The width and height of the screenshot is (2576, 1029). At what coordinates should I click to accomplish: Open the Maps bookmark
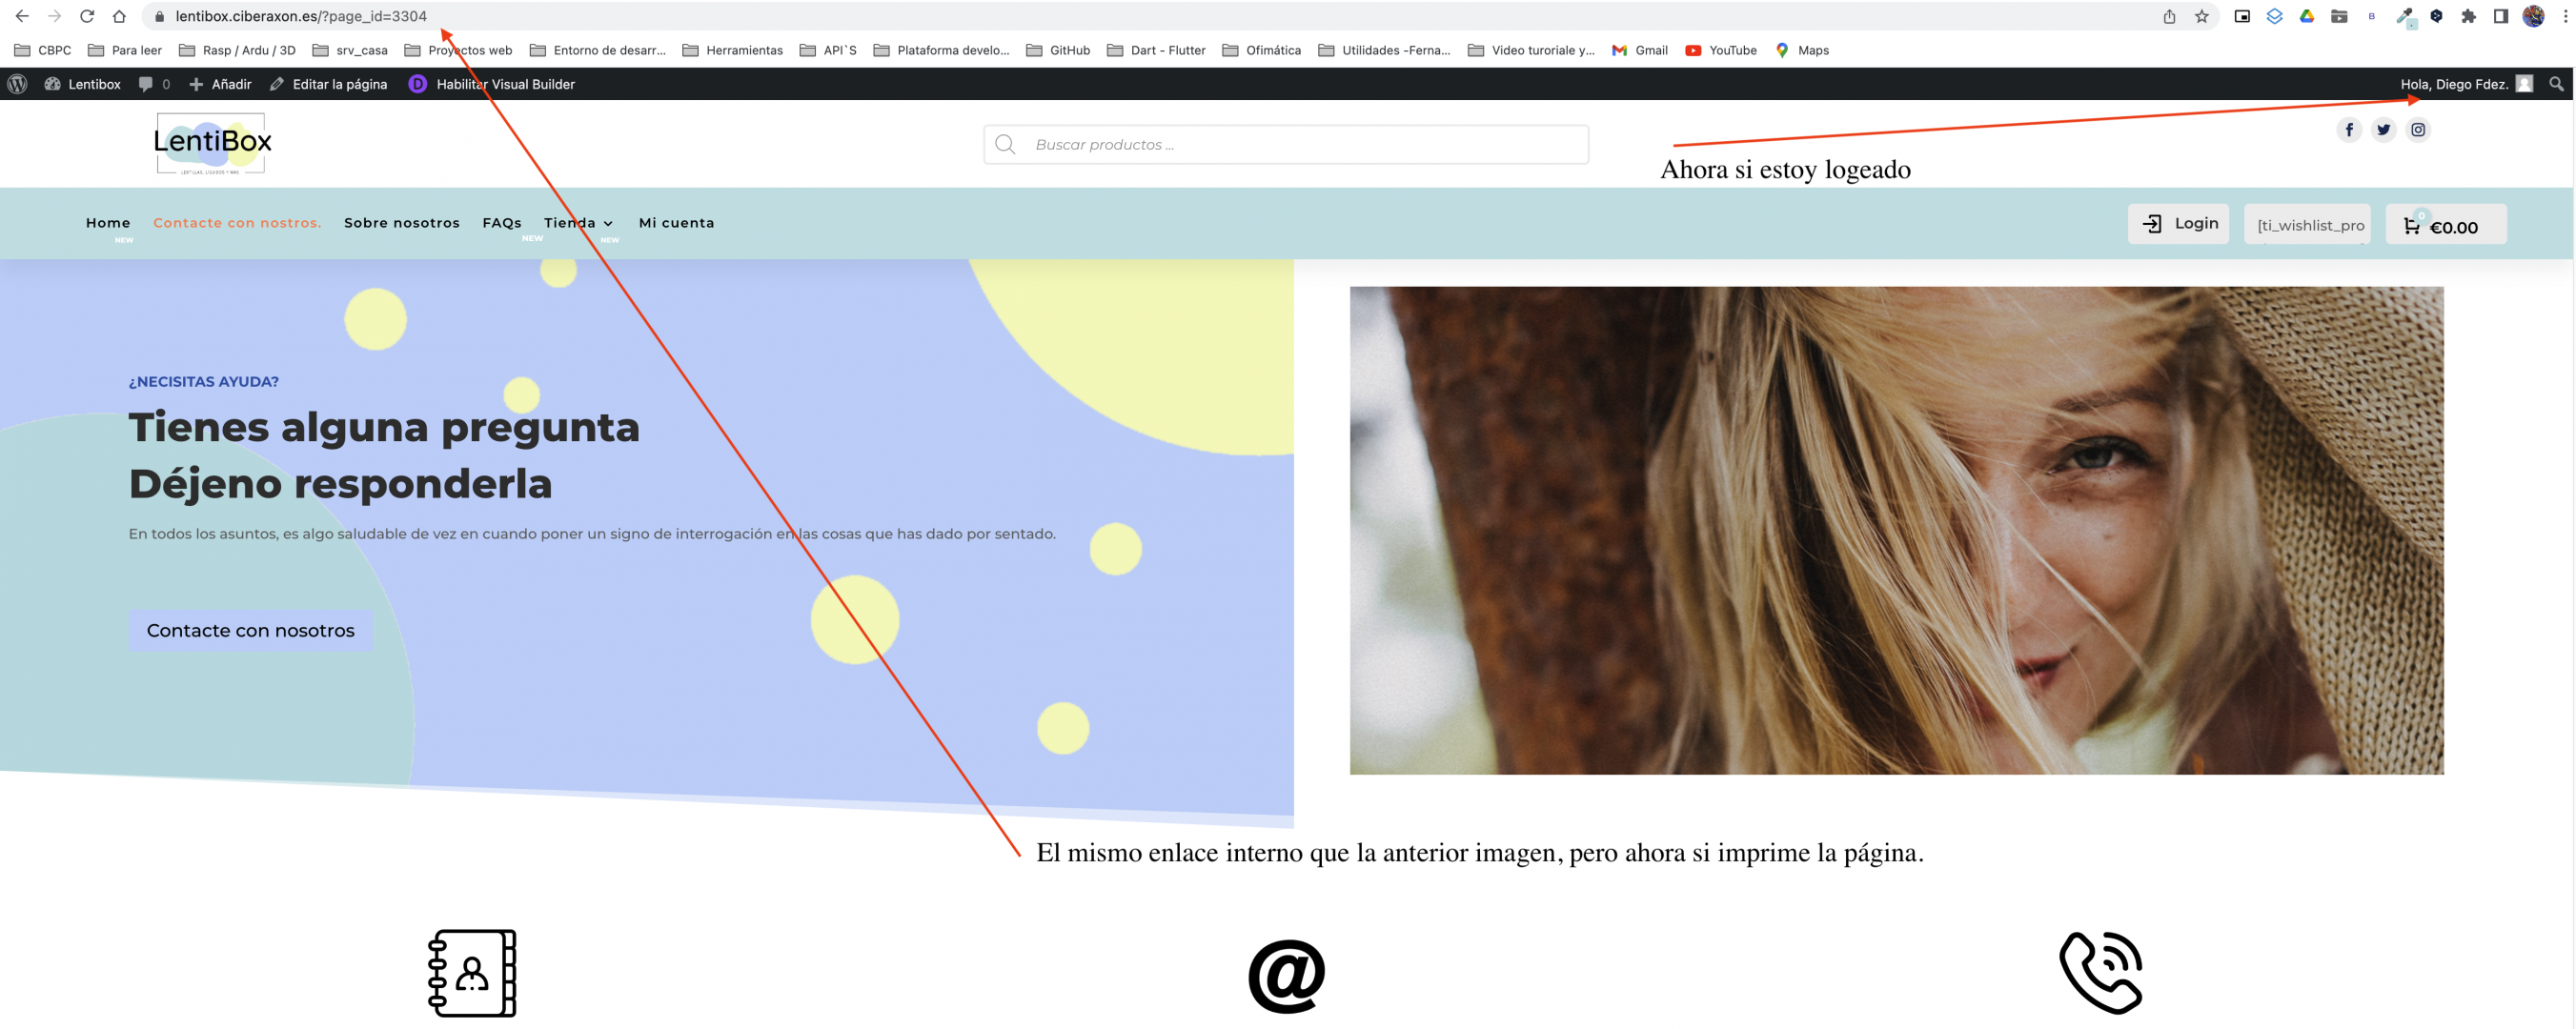pos(1802,50)
